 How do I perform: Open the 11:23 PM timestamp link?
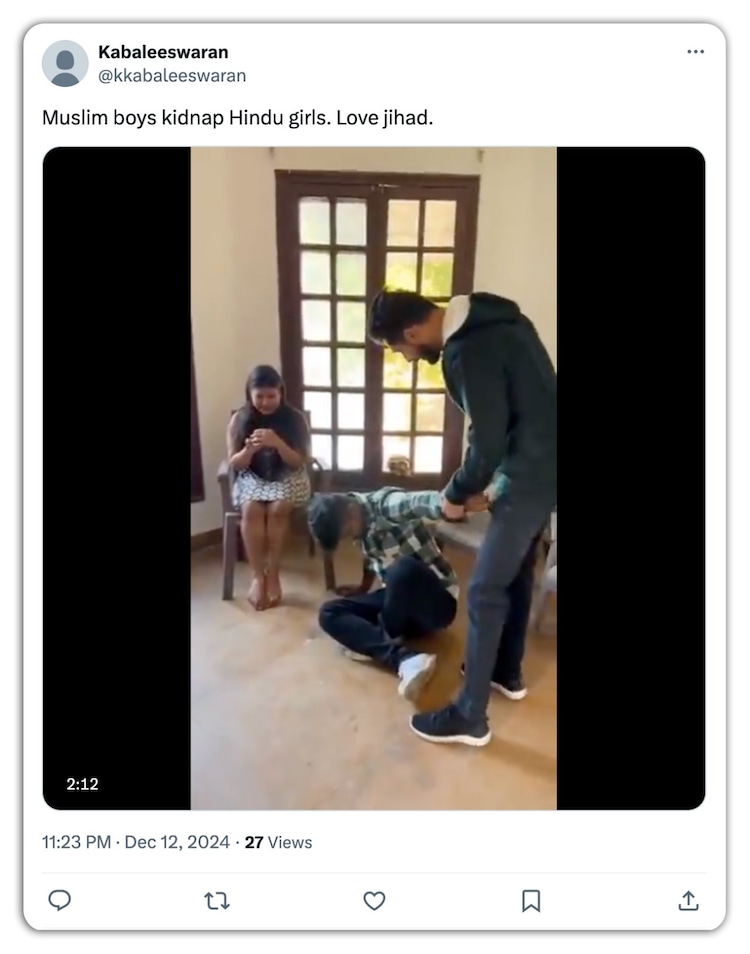[x=77, y=842]
